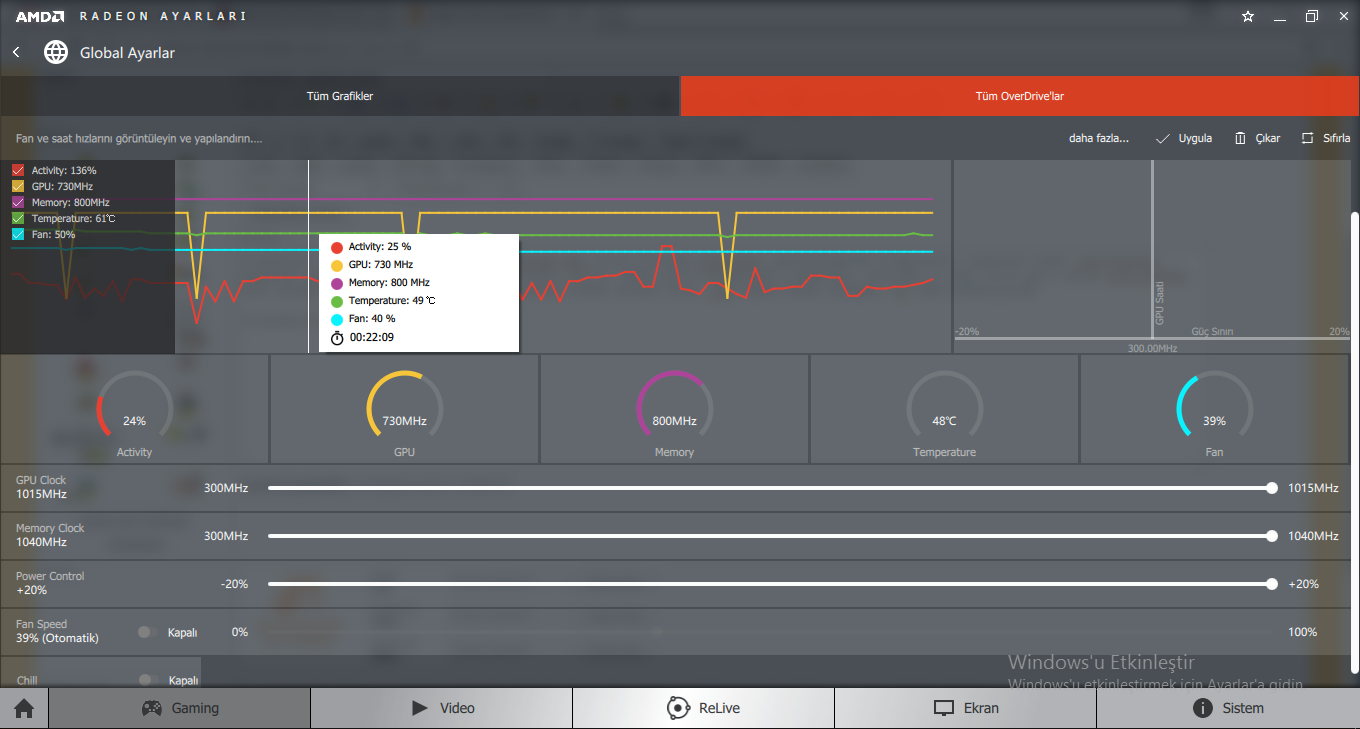Image resolution: width=1360 pixels, height=729 pixels.
Task: Enable the Fan Speed manual toggle
Action: (148, 632)
